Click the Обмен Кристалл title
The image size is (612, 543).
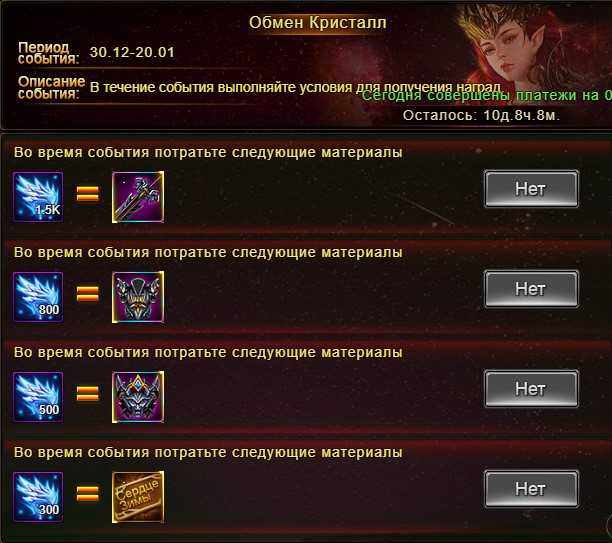point(318,23)
